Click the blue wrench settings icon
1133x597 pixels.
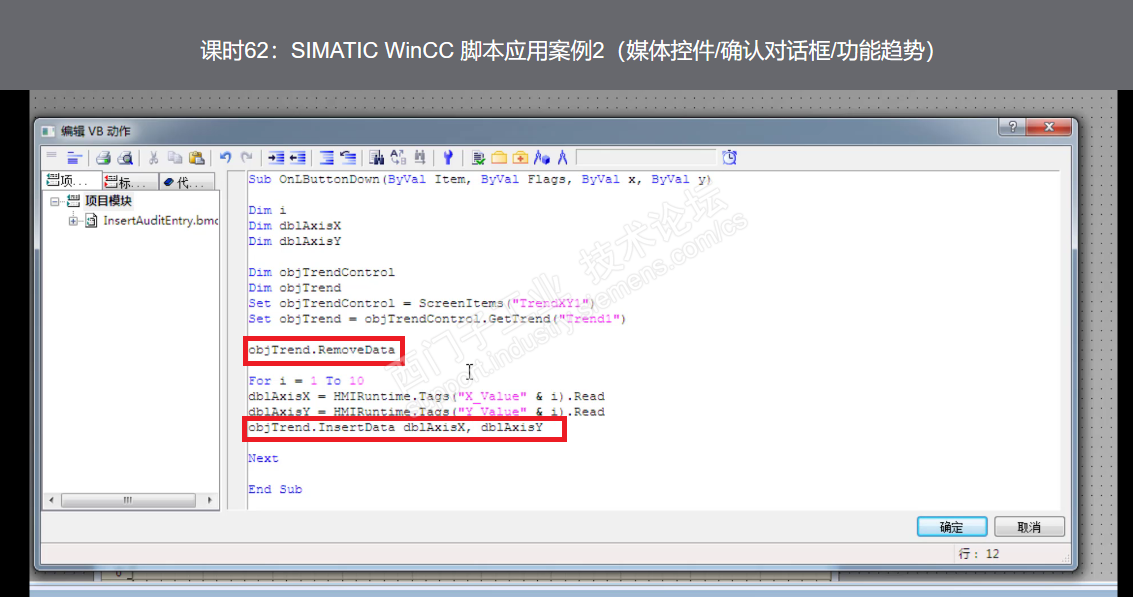coord(448,158)
